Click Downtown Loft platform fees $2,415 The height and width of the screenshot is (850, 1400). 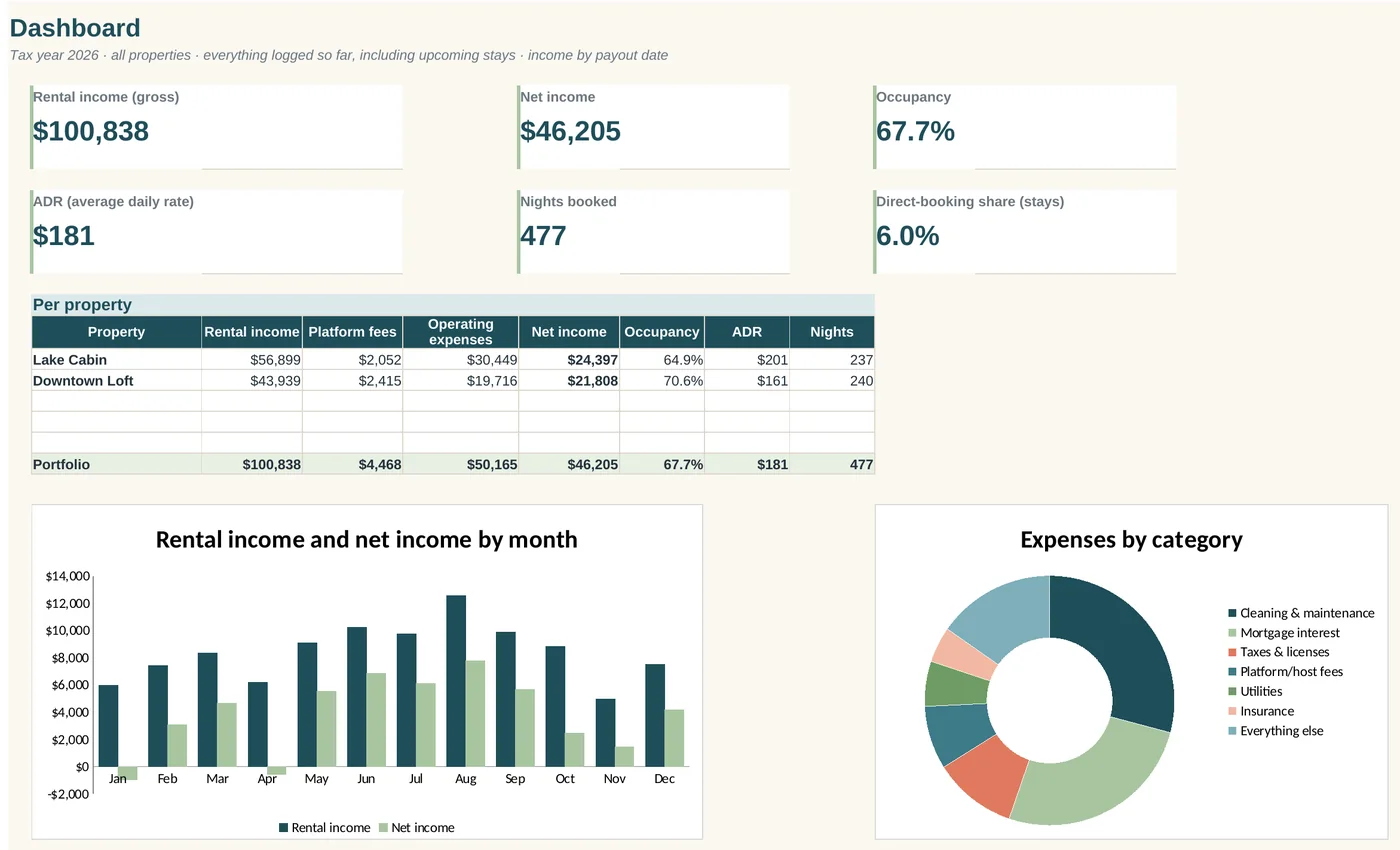(380, 381)
